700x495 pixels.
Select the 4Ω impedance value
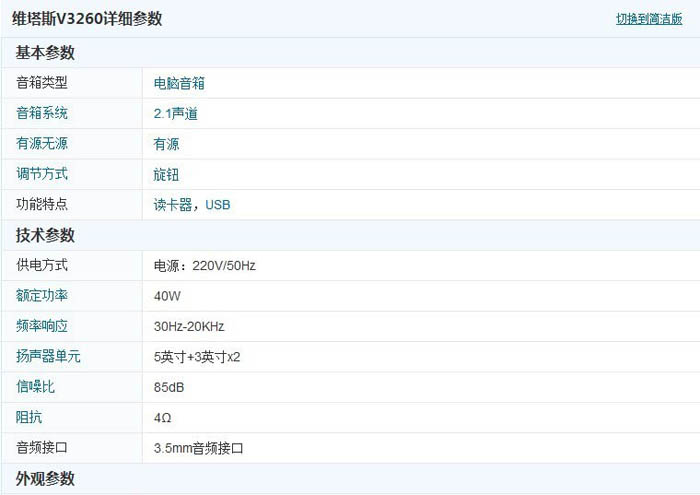[x=162, y=418]
